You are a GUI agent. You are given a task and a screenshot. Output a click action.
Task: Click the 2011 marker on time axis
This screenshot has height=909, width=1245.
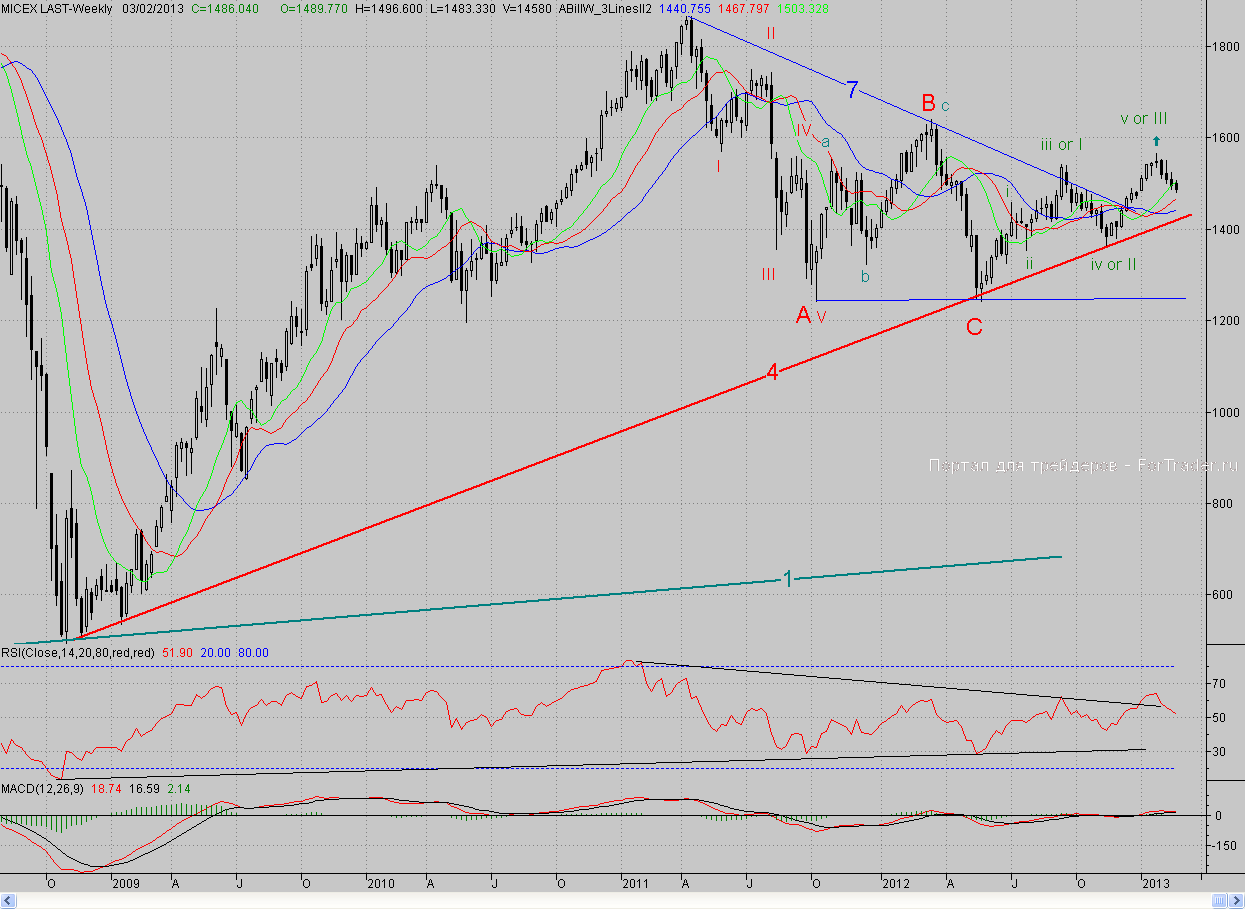(x=635, y=883)
